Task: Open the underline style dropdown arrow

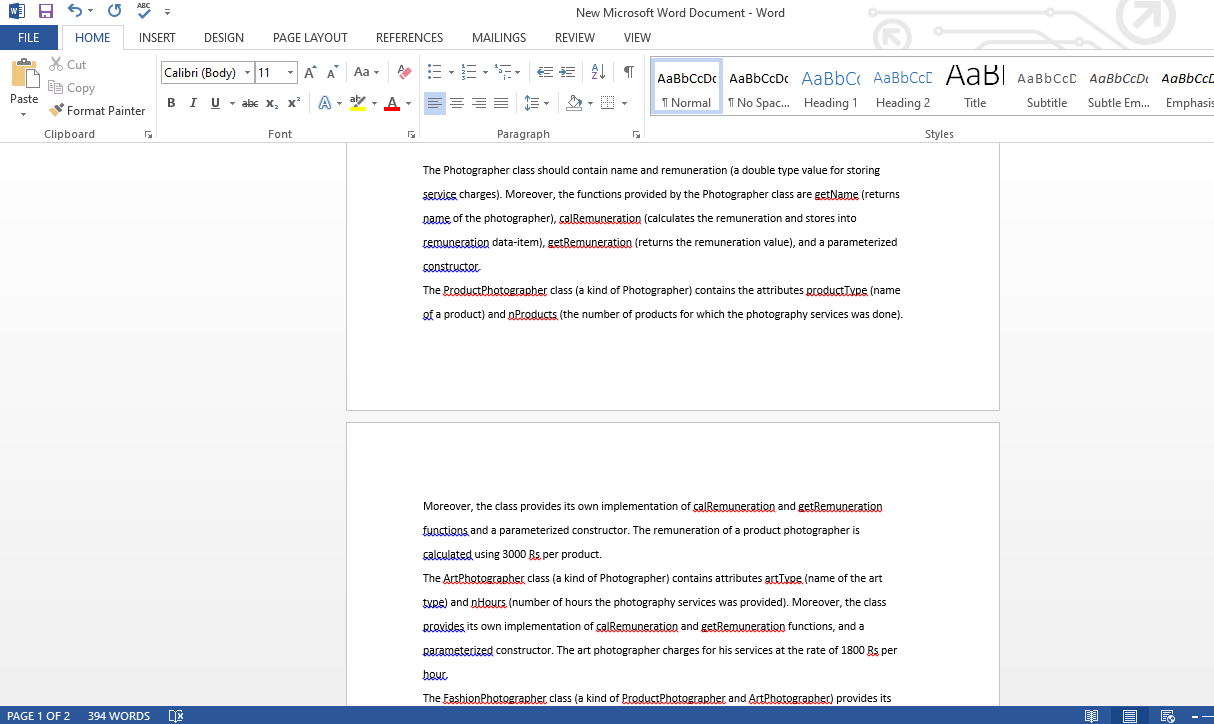Action: tap(232, 103)
